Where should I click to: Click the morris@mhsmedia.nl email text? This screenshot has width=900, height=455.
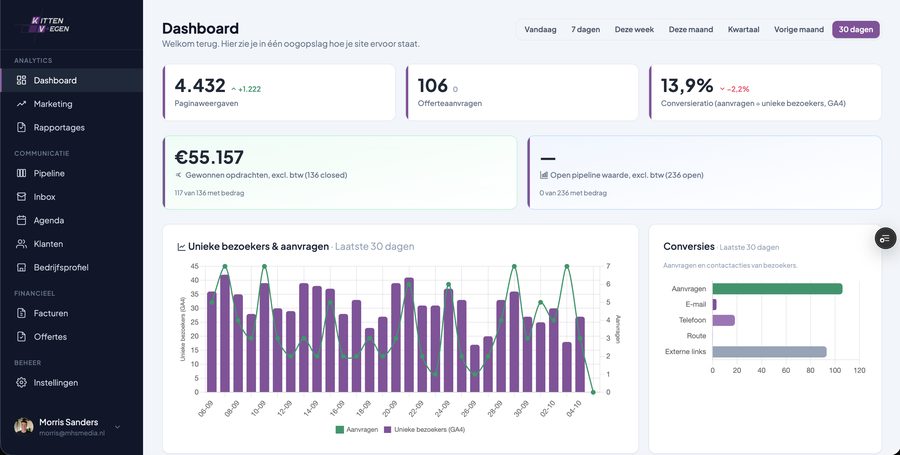[72, 433]
